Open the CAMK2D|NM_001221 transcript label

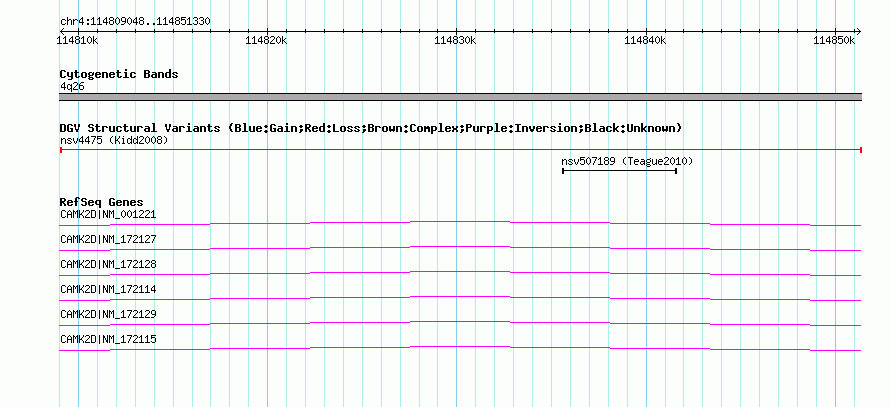[x=108, y=215]
